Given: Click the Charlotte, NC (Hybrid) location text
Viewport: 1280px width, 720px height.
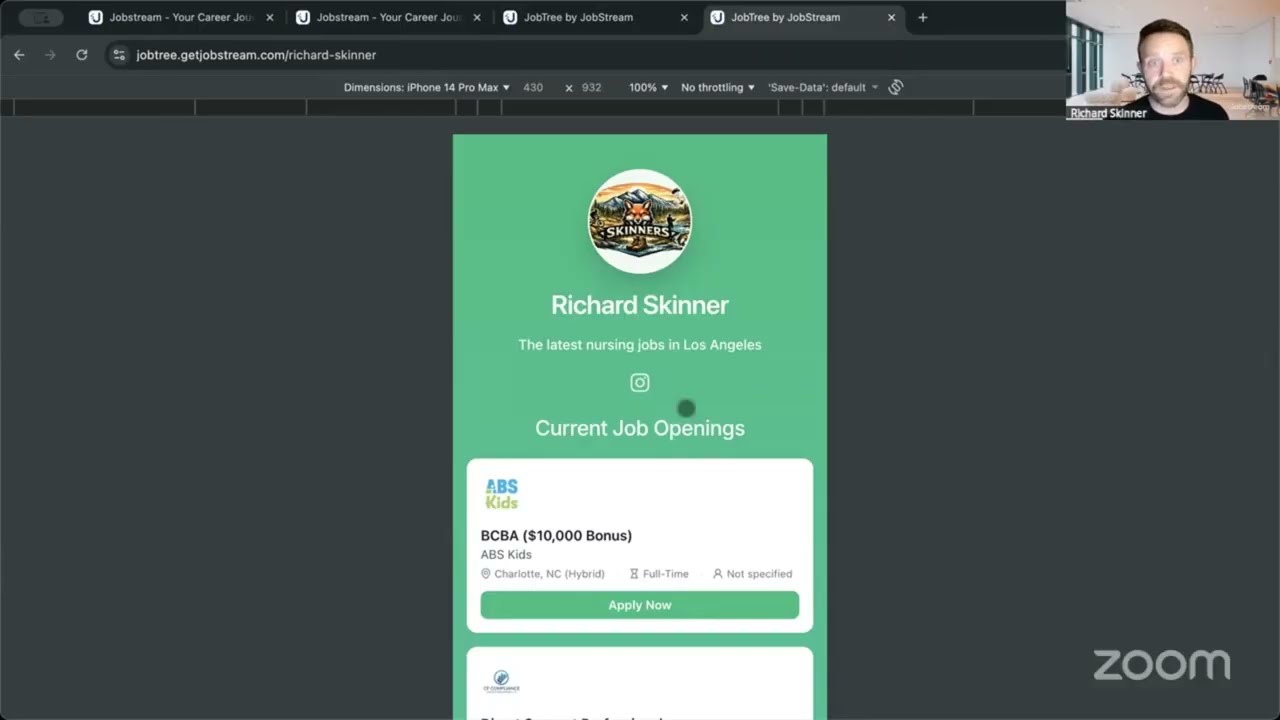Looking at the screenshot, I should point(549,574).
